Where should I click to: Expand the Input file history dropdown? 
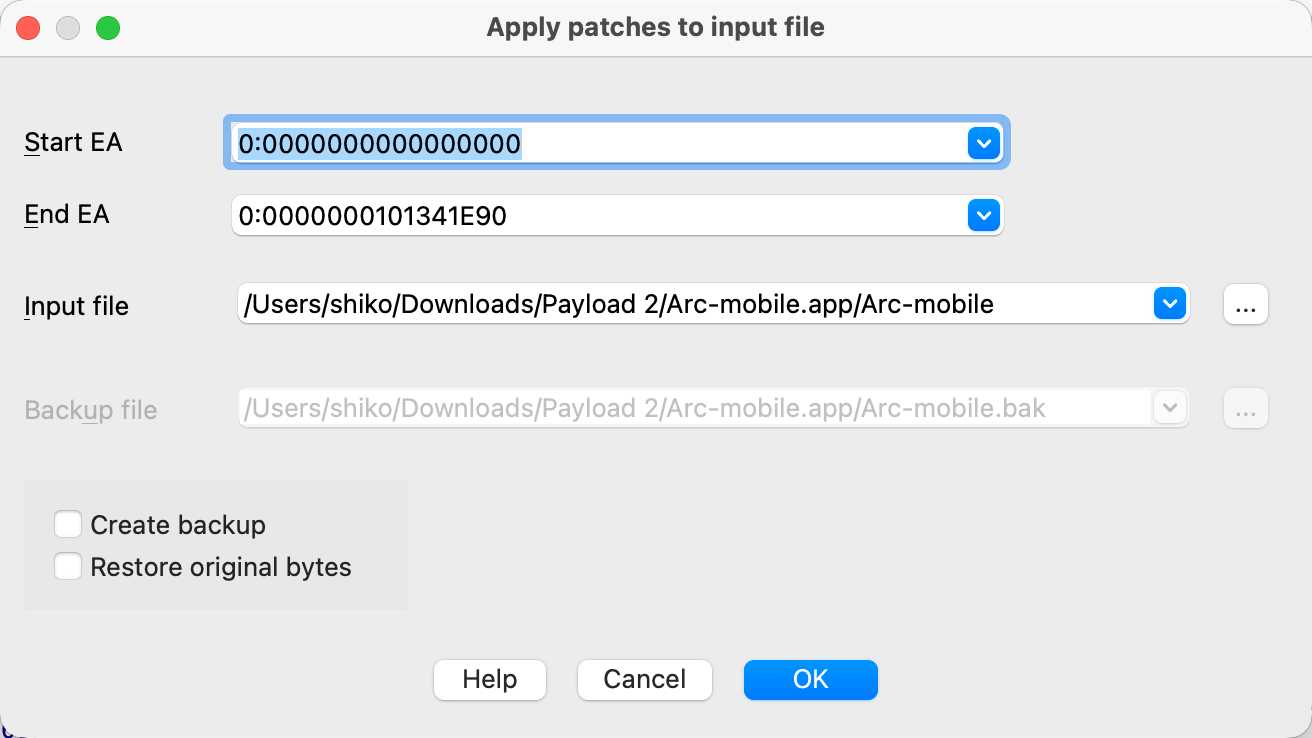point(1169,304)
